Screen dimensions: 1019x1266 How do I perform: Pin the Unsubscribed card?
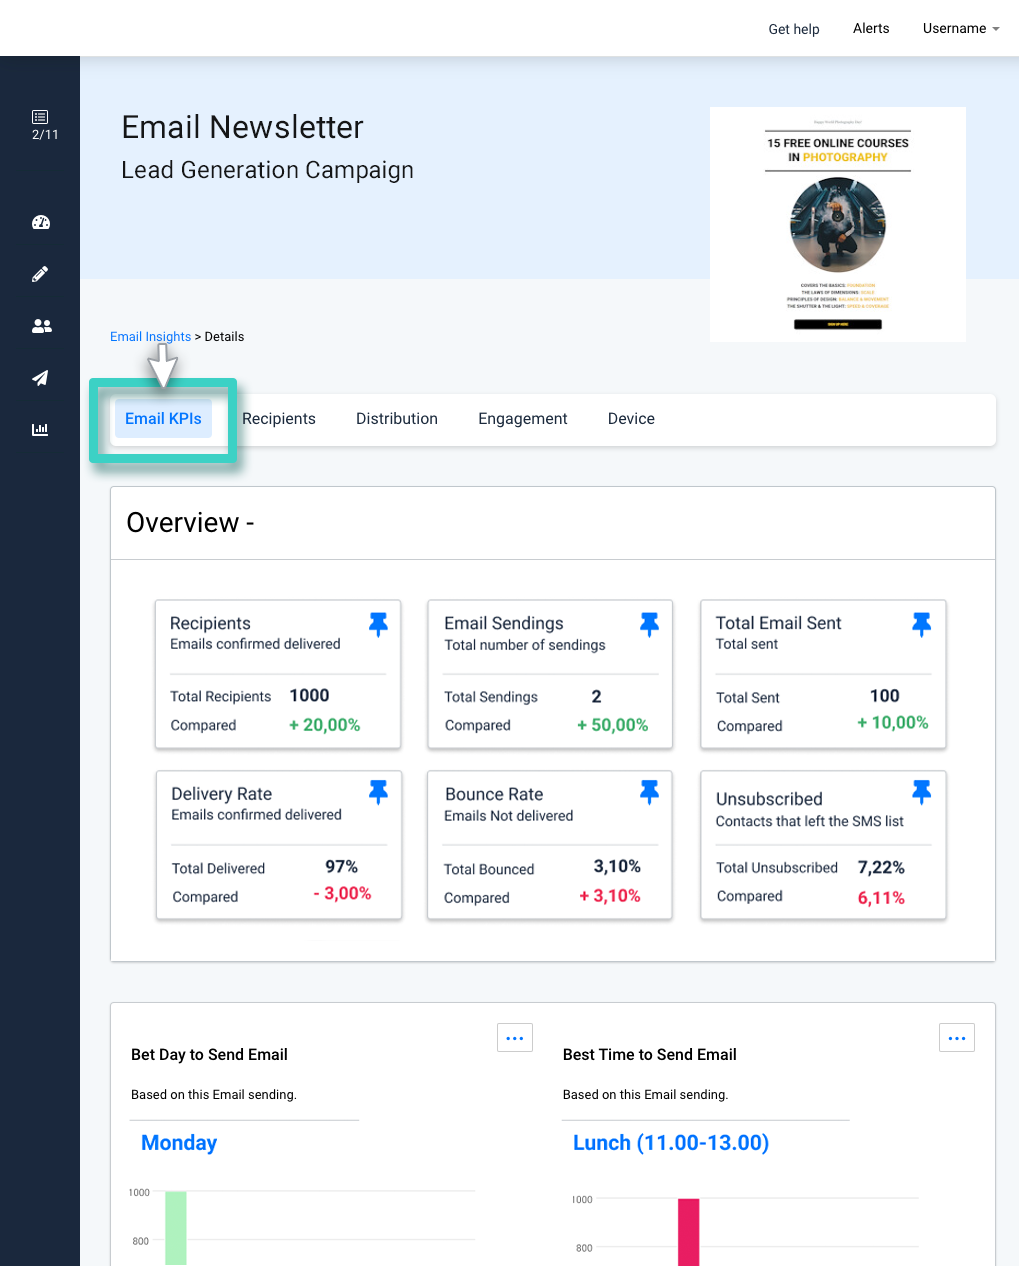922,793
